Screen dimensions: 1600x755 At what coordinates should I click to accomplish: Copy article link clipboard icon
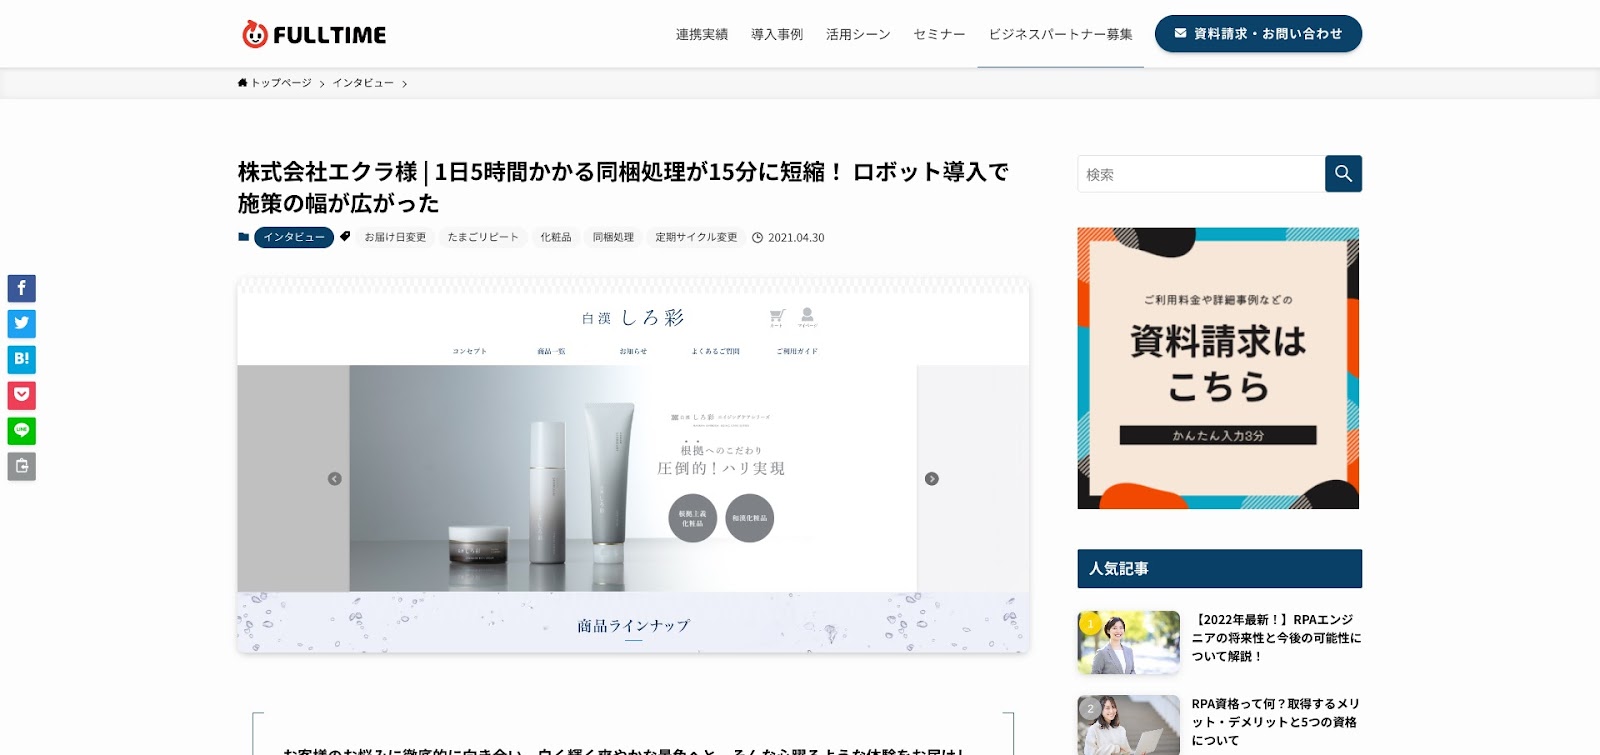click(22, 466)
